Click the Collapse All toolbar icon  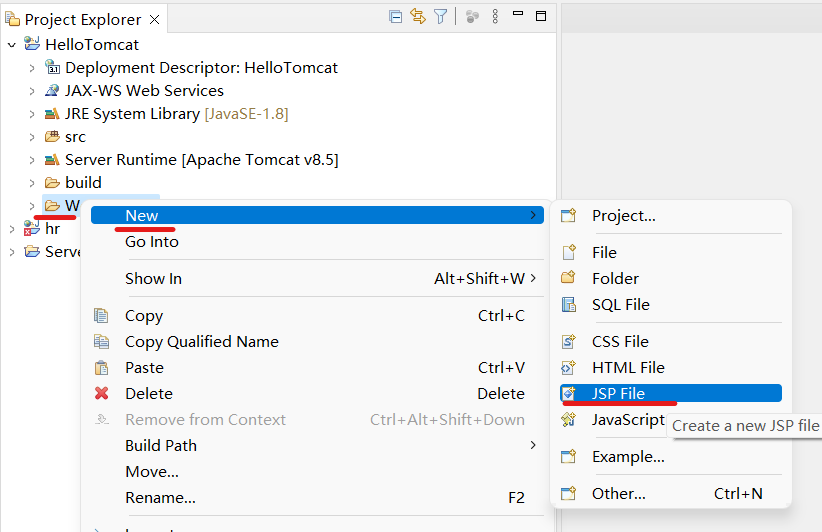pyautogui.click(x=396, y=17)
